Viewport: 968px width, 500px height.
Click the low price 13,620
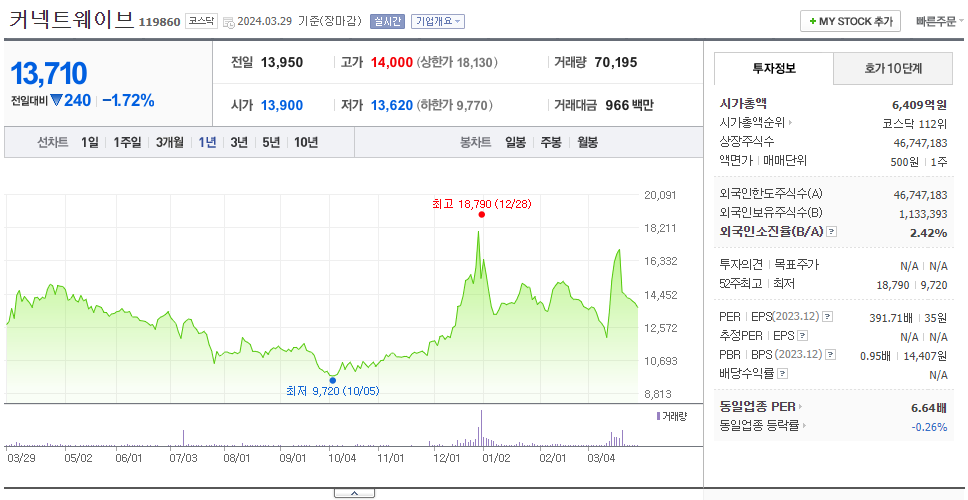point(392,106)
